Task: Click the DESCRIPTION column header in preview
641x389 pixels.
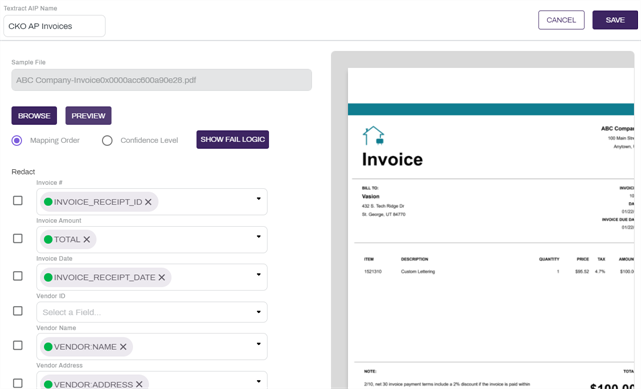Action: coord(415,259)
